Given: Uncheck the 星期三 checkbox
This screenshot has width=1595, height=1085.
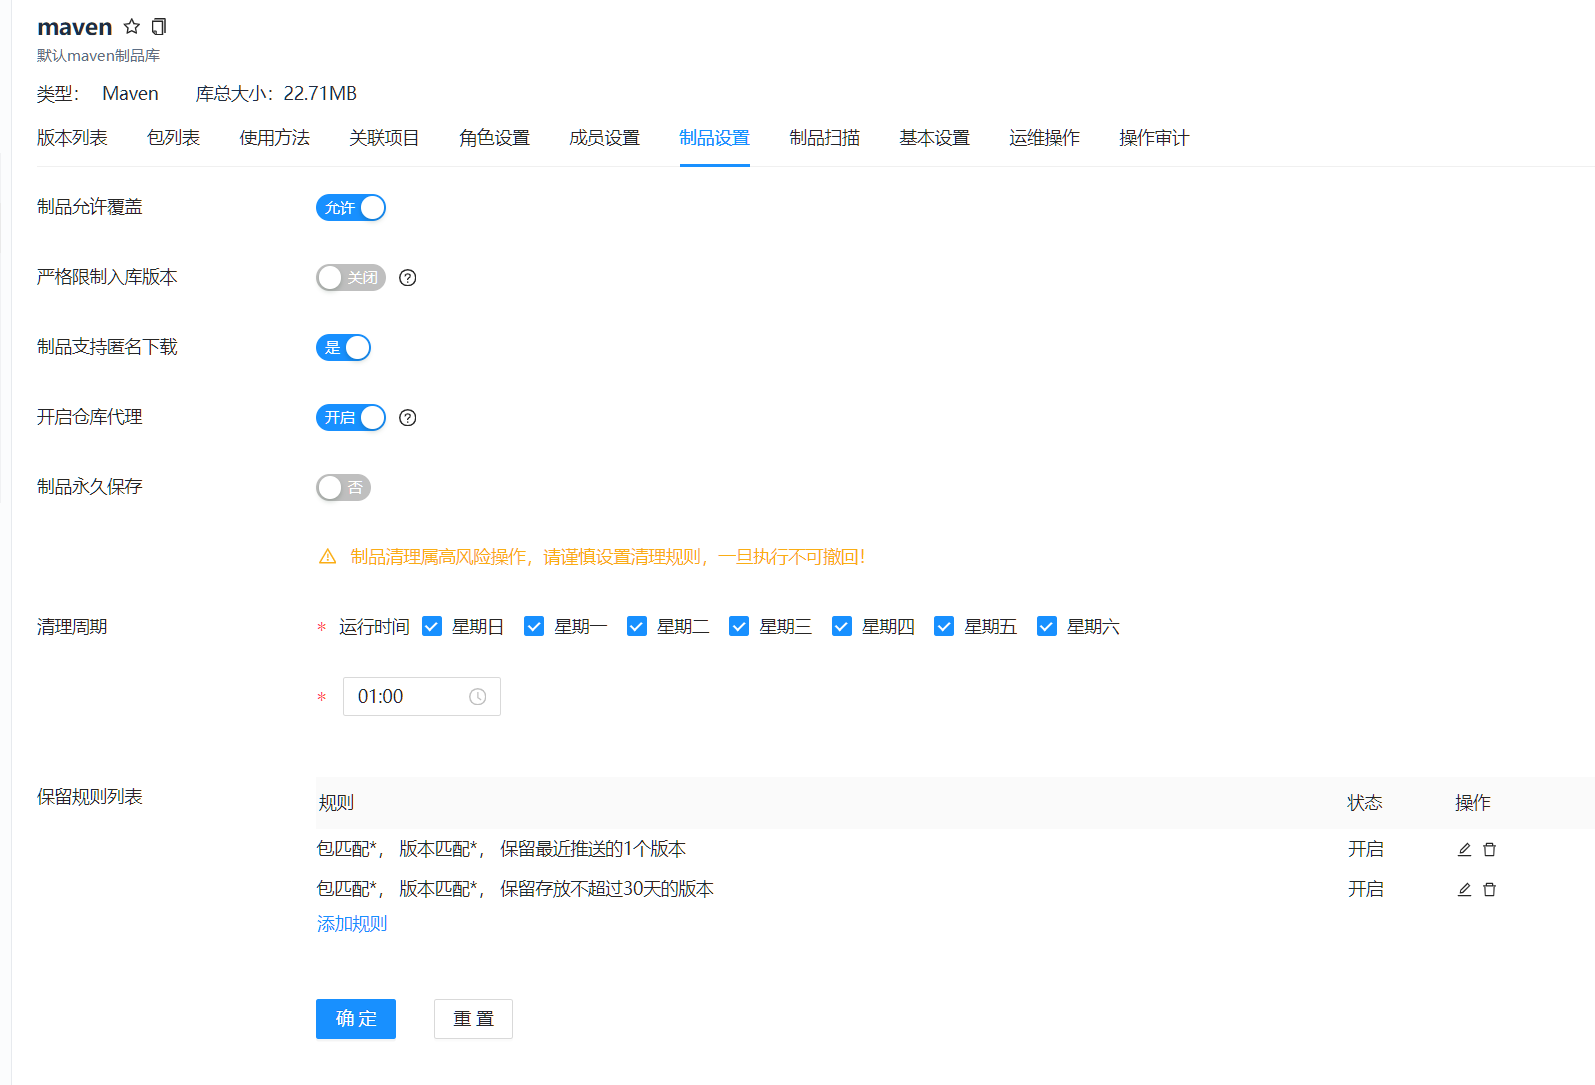Looking at the screenshot, I should point(739,626).
